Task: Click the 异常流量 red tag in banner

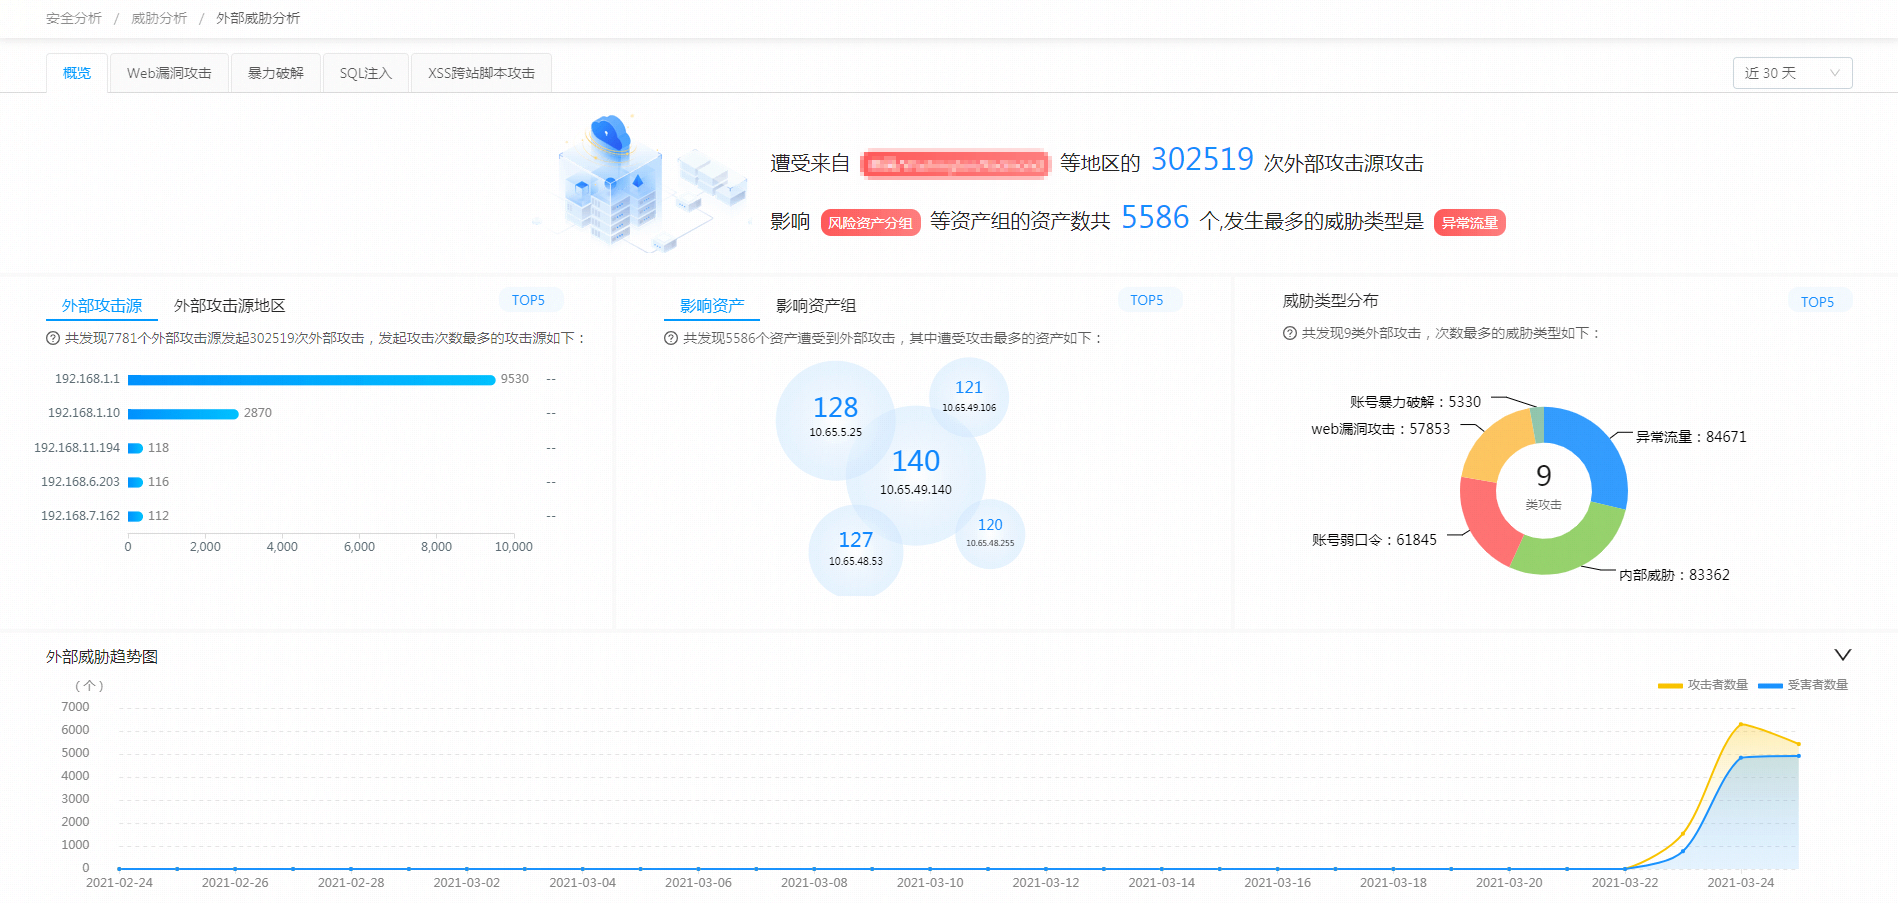Action: click(x=1469, y=223)
